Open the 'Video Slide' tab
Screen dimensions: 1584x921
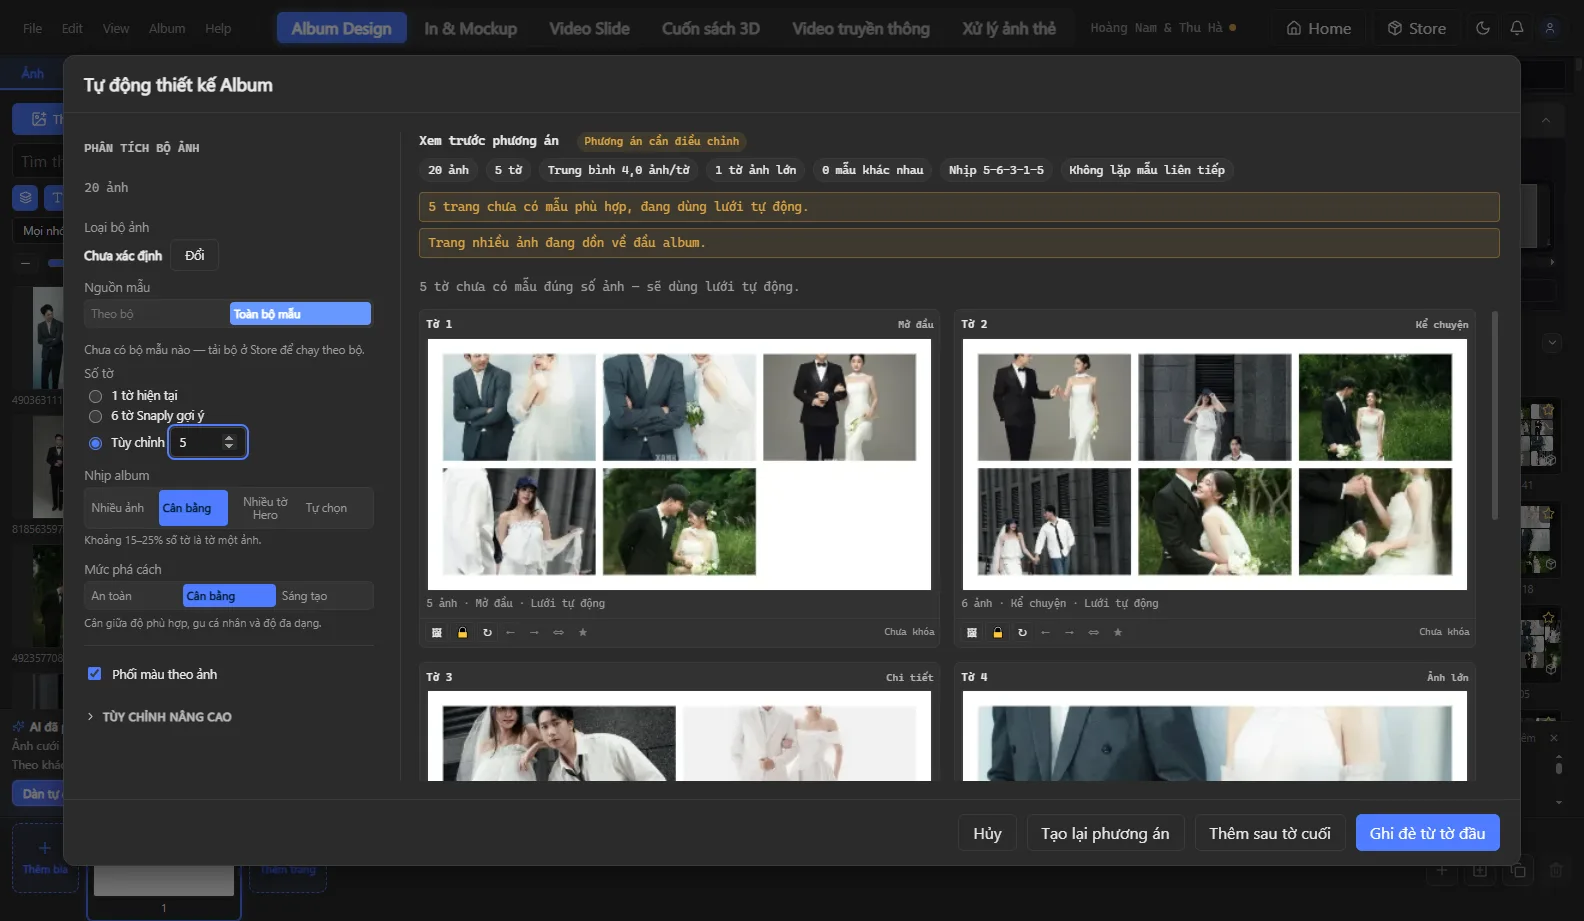click(x=589, y=28)
